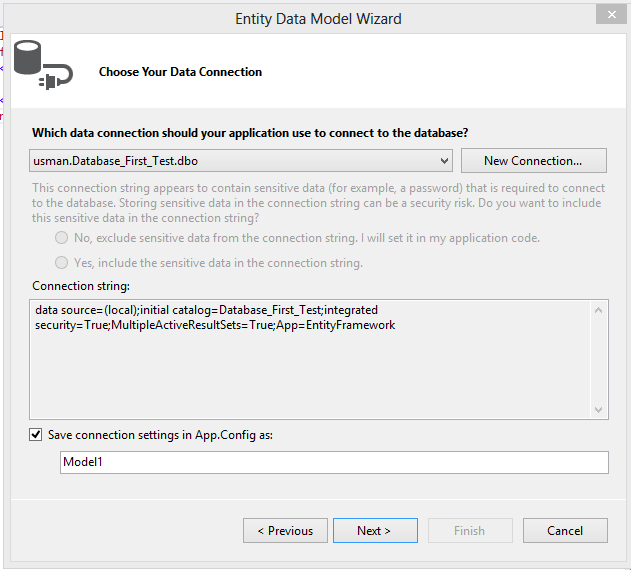Select 'No, exclude sensitive data' radio button
This screenshot has height=570, width=631.
point(61,238)
